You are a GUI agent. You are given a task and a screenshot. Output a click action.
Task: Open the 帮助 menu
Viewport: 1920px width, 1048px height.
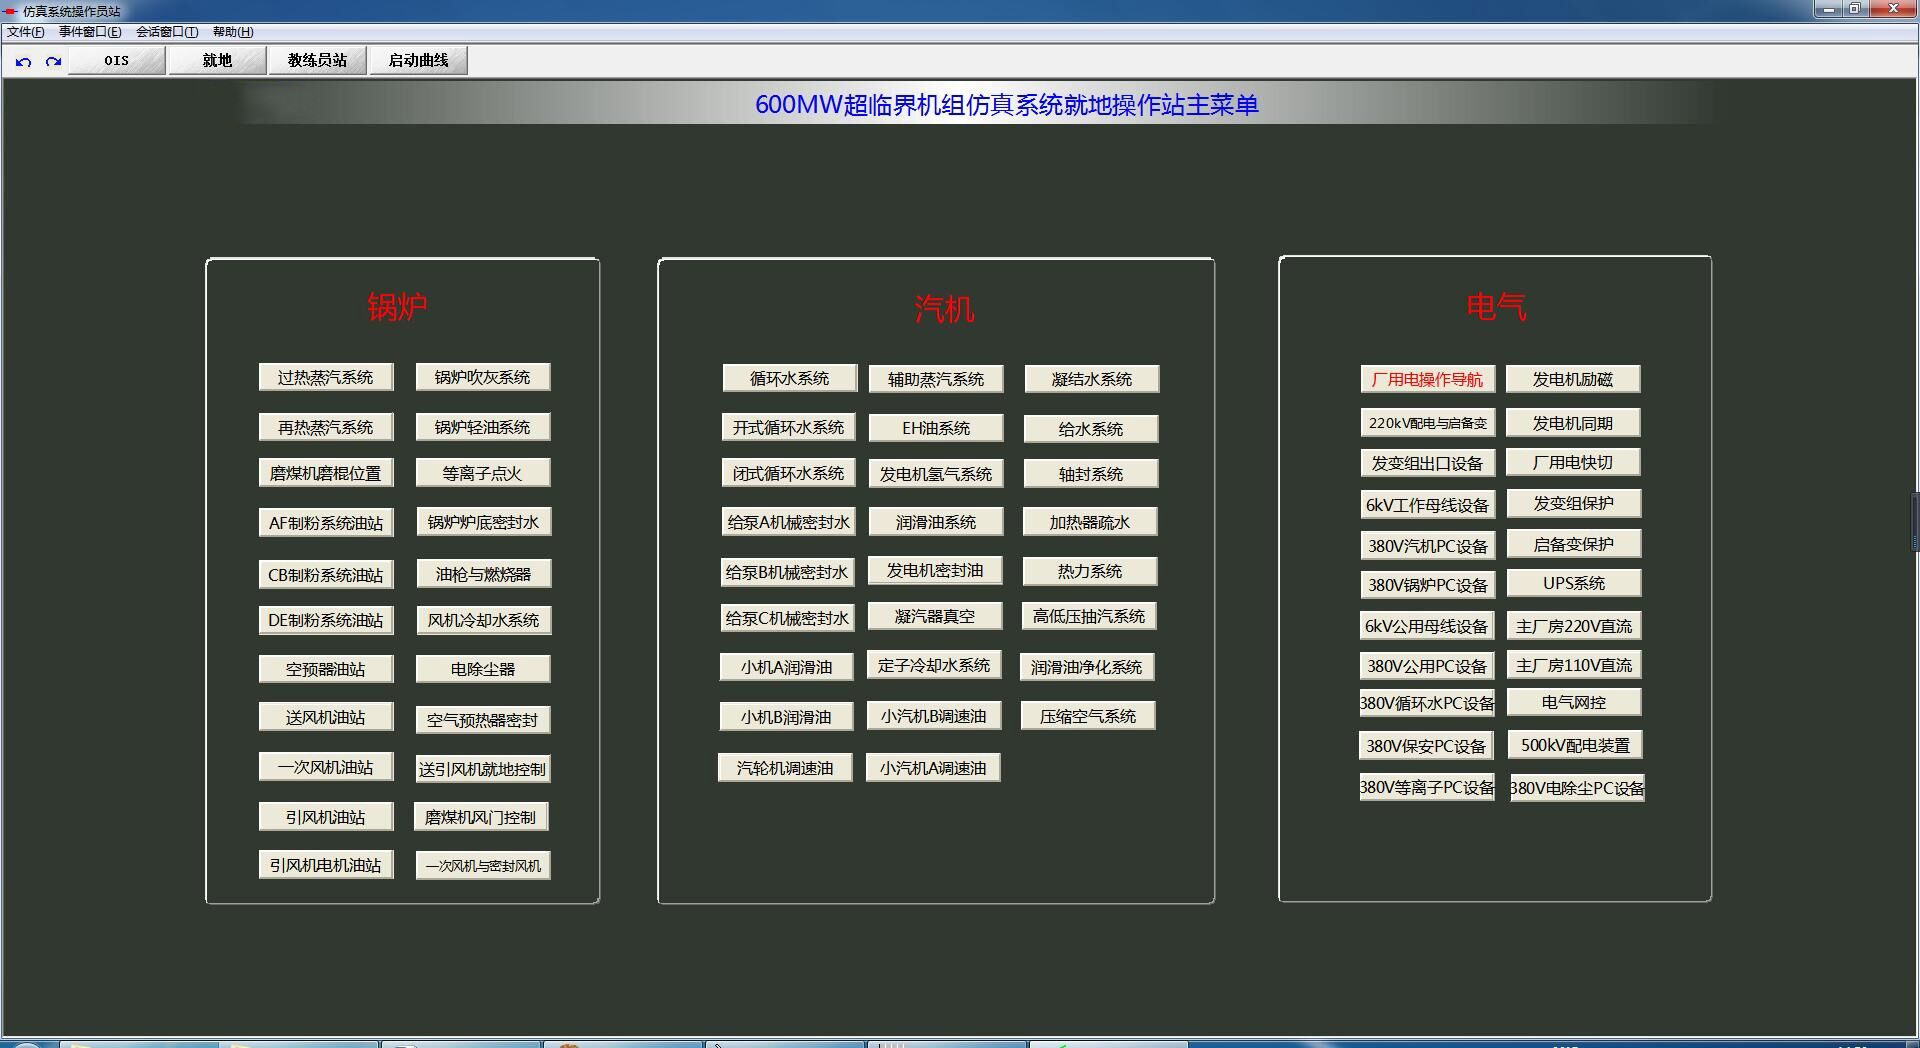point(233,32)
